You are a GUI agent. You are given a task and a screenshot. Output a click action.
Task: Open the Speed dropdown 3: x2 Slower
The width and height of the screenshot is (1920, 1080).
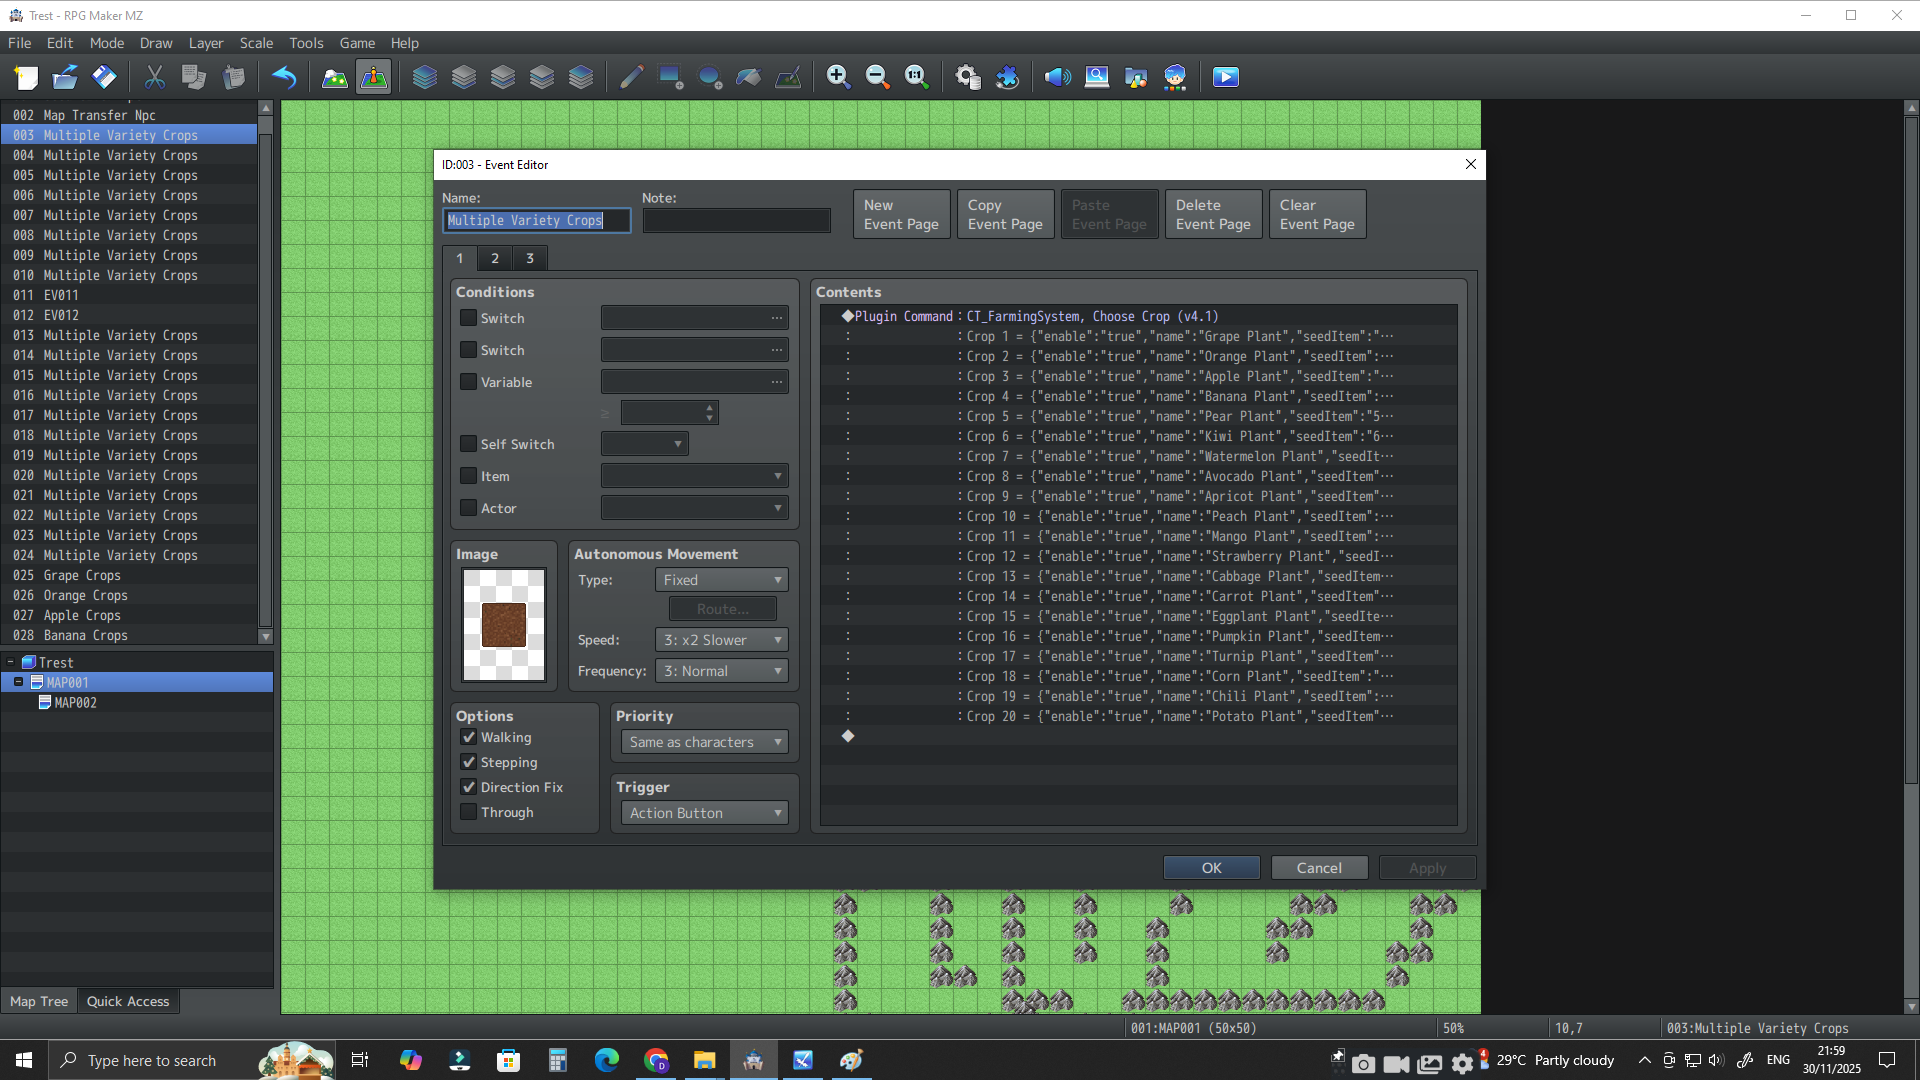721,640
